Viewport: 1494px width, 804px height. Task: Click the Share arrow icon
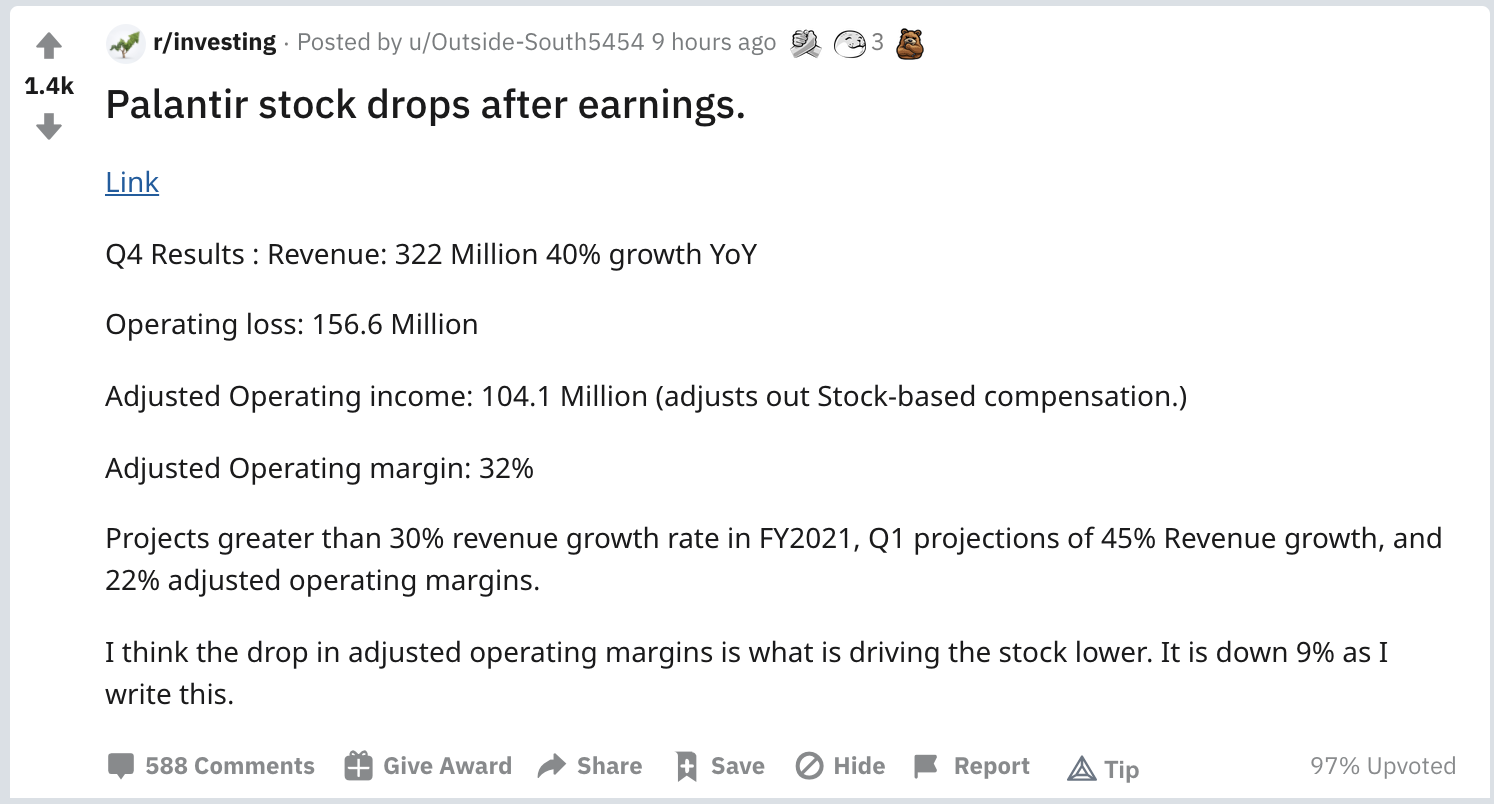click(552, 766)
